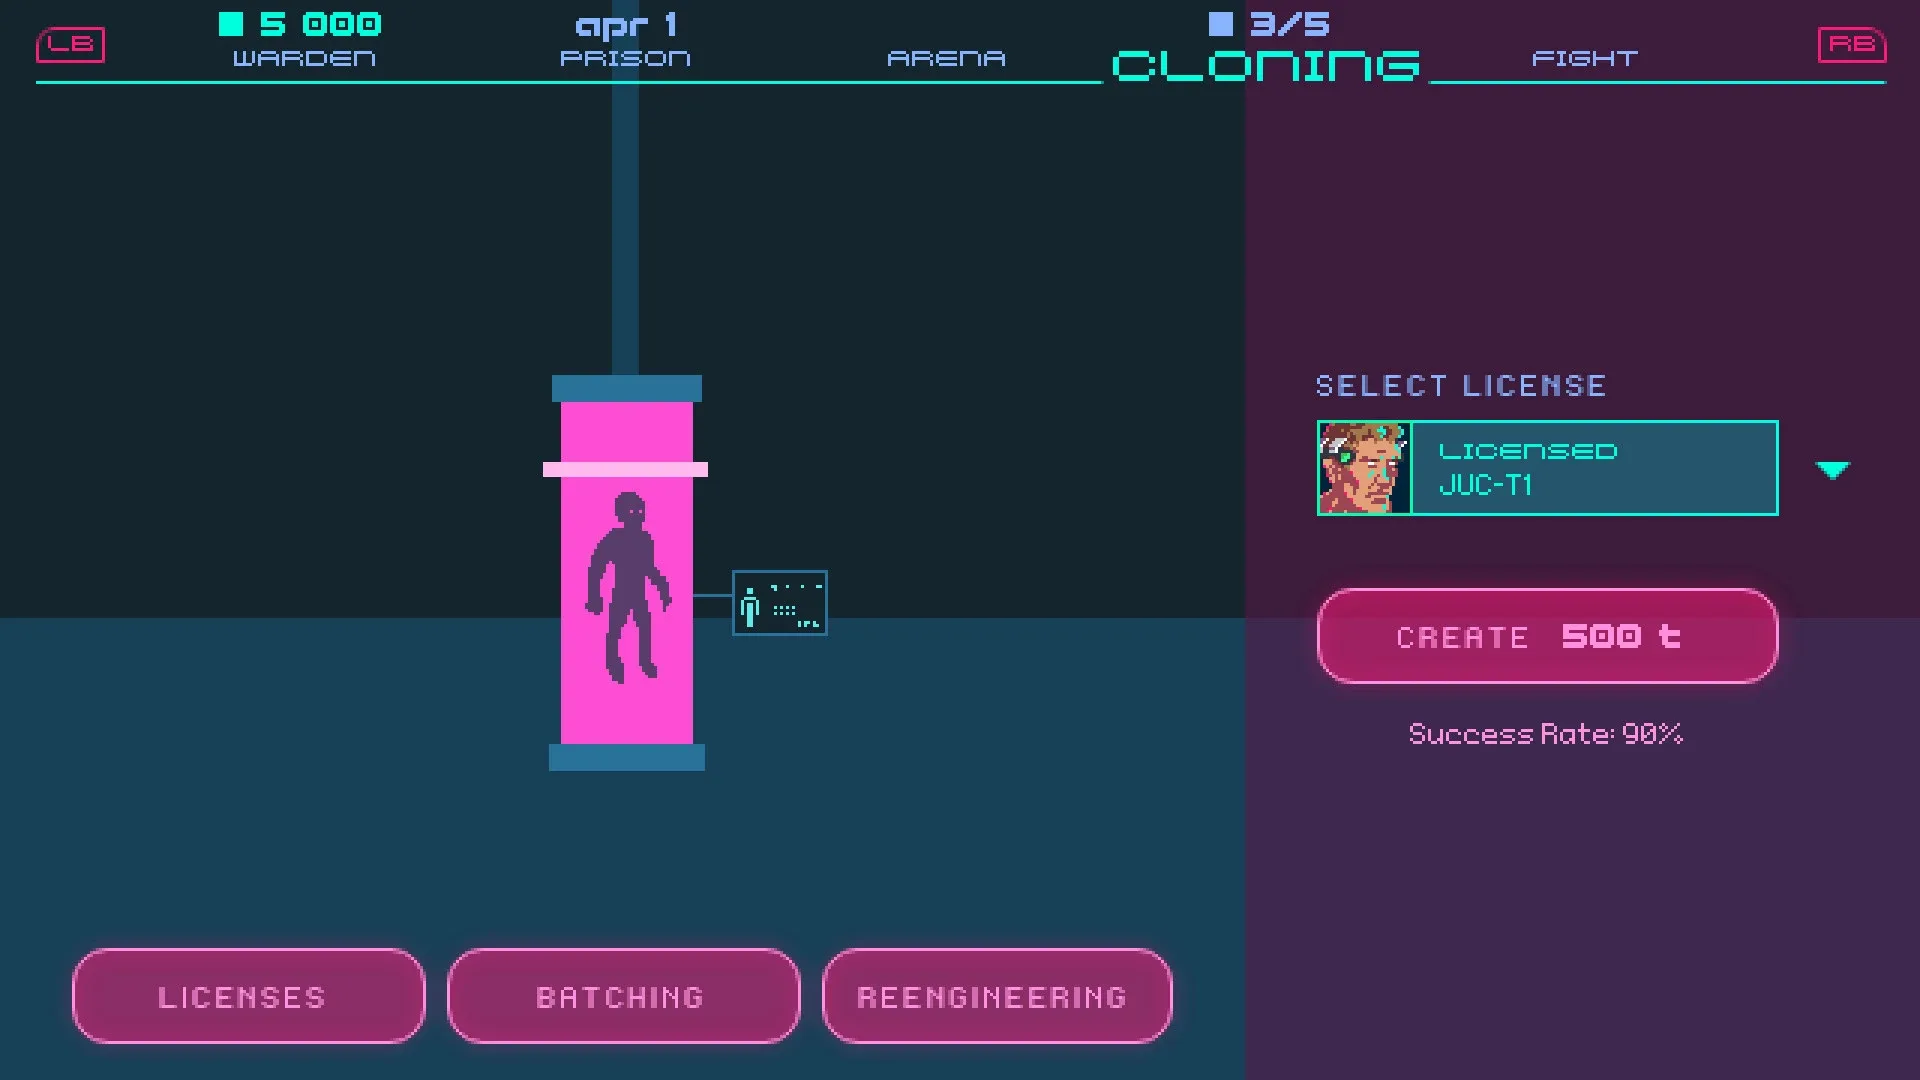The image size is (1920, 1080).
Task: Open the Batching button
Action: (x=622, y=996)
